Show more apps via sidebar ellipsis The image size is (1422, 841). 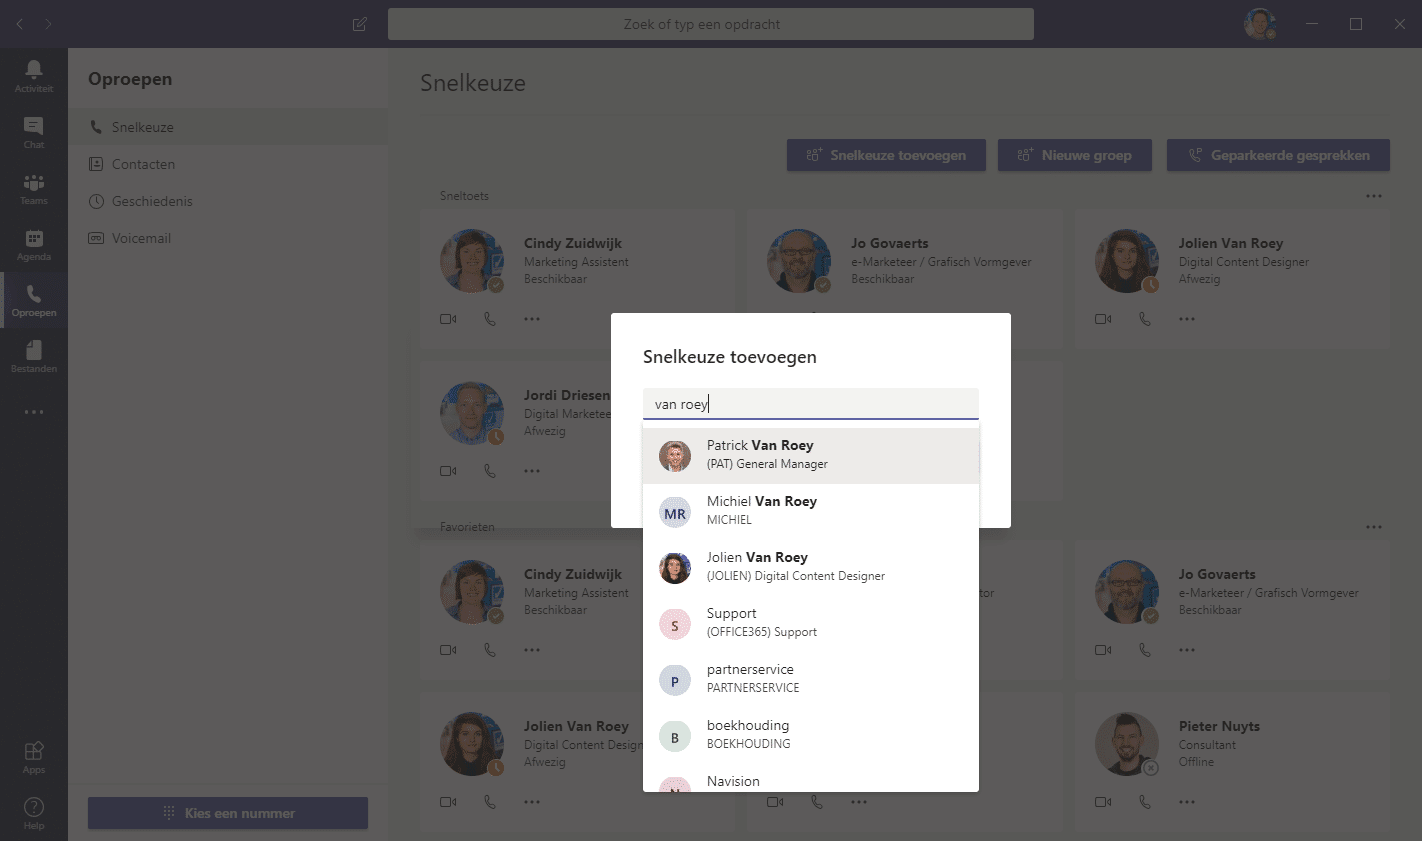[x=34, y=412]
